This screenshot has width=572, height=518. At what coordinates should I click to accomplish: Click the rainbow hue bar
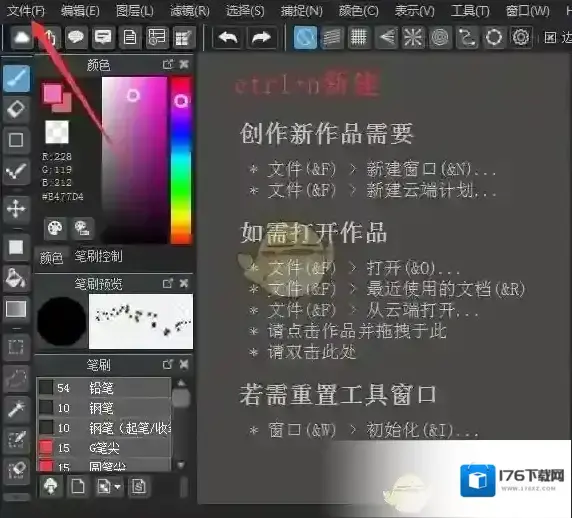181,160
